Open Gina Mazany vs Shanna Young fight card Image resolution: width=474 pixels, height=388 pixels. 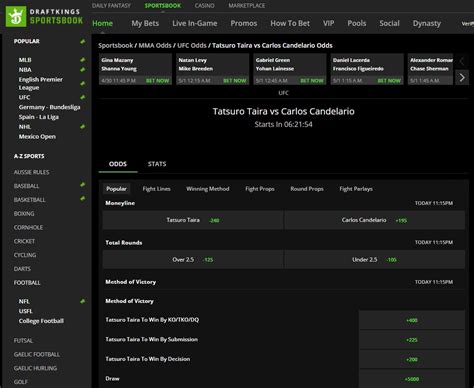click(135, 69)
